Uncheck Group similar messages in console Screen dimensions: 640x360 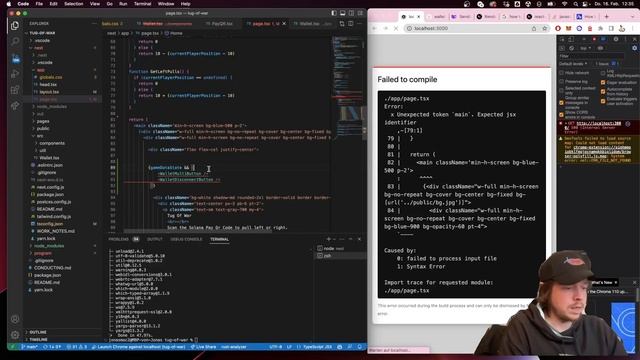pos(562,103)
